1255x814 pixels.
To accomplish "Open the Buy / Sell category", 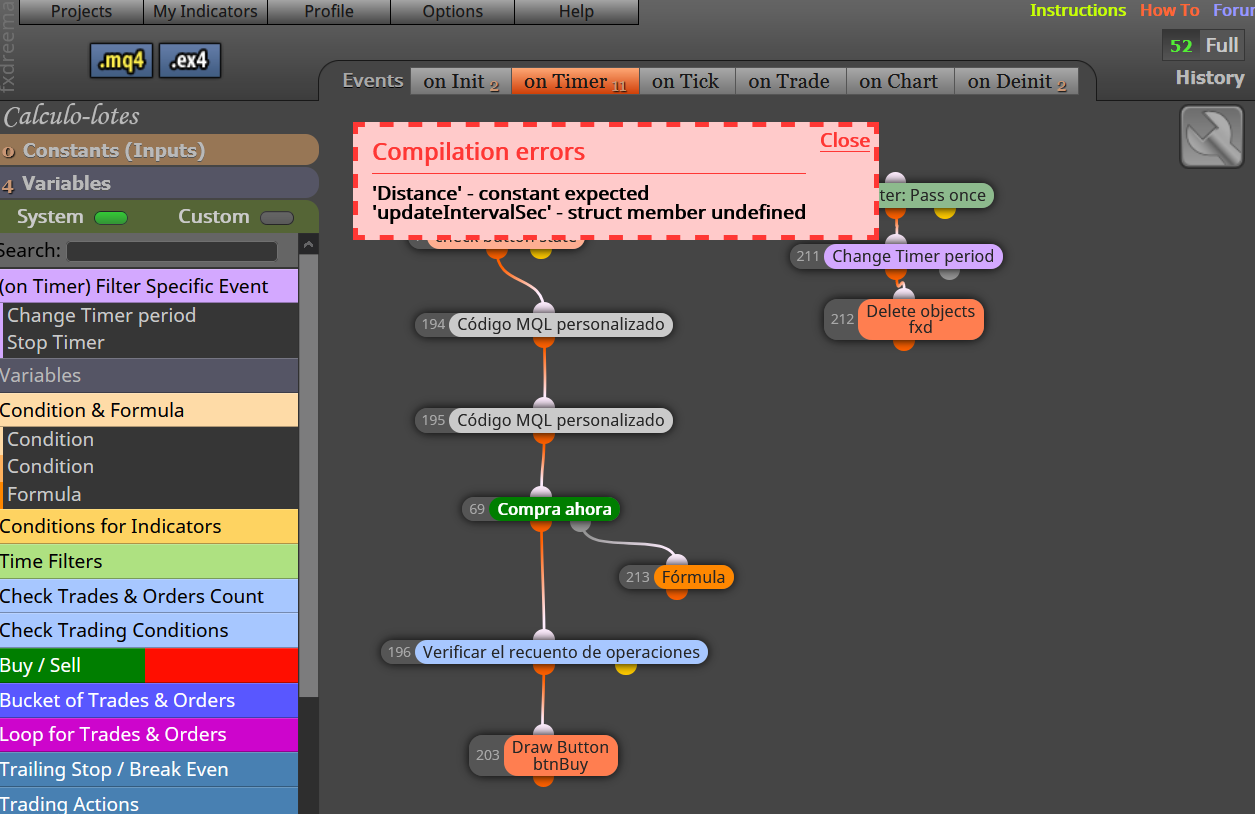I will (72, 665).
